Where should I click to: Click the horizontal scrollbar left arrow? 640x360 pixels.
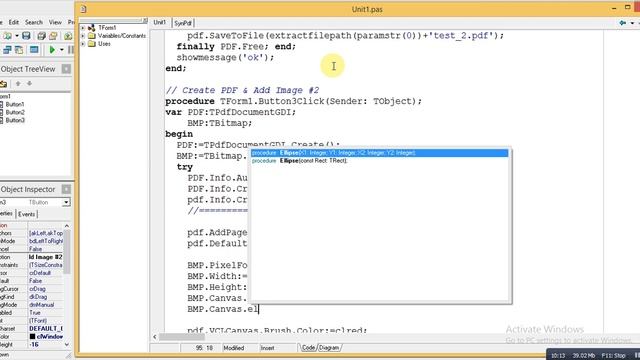click(x=155, y=337)
